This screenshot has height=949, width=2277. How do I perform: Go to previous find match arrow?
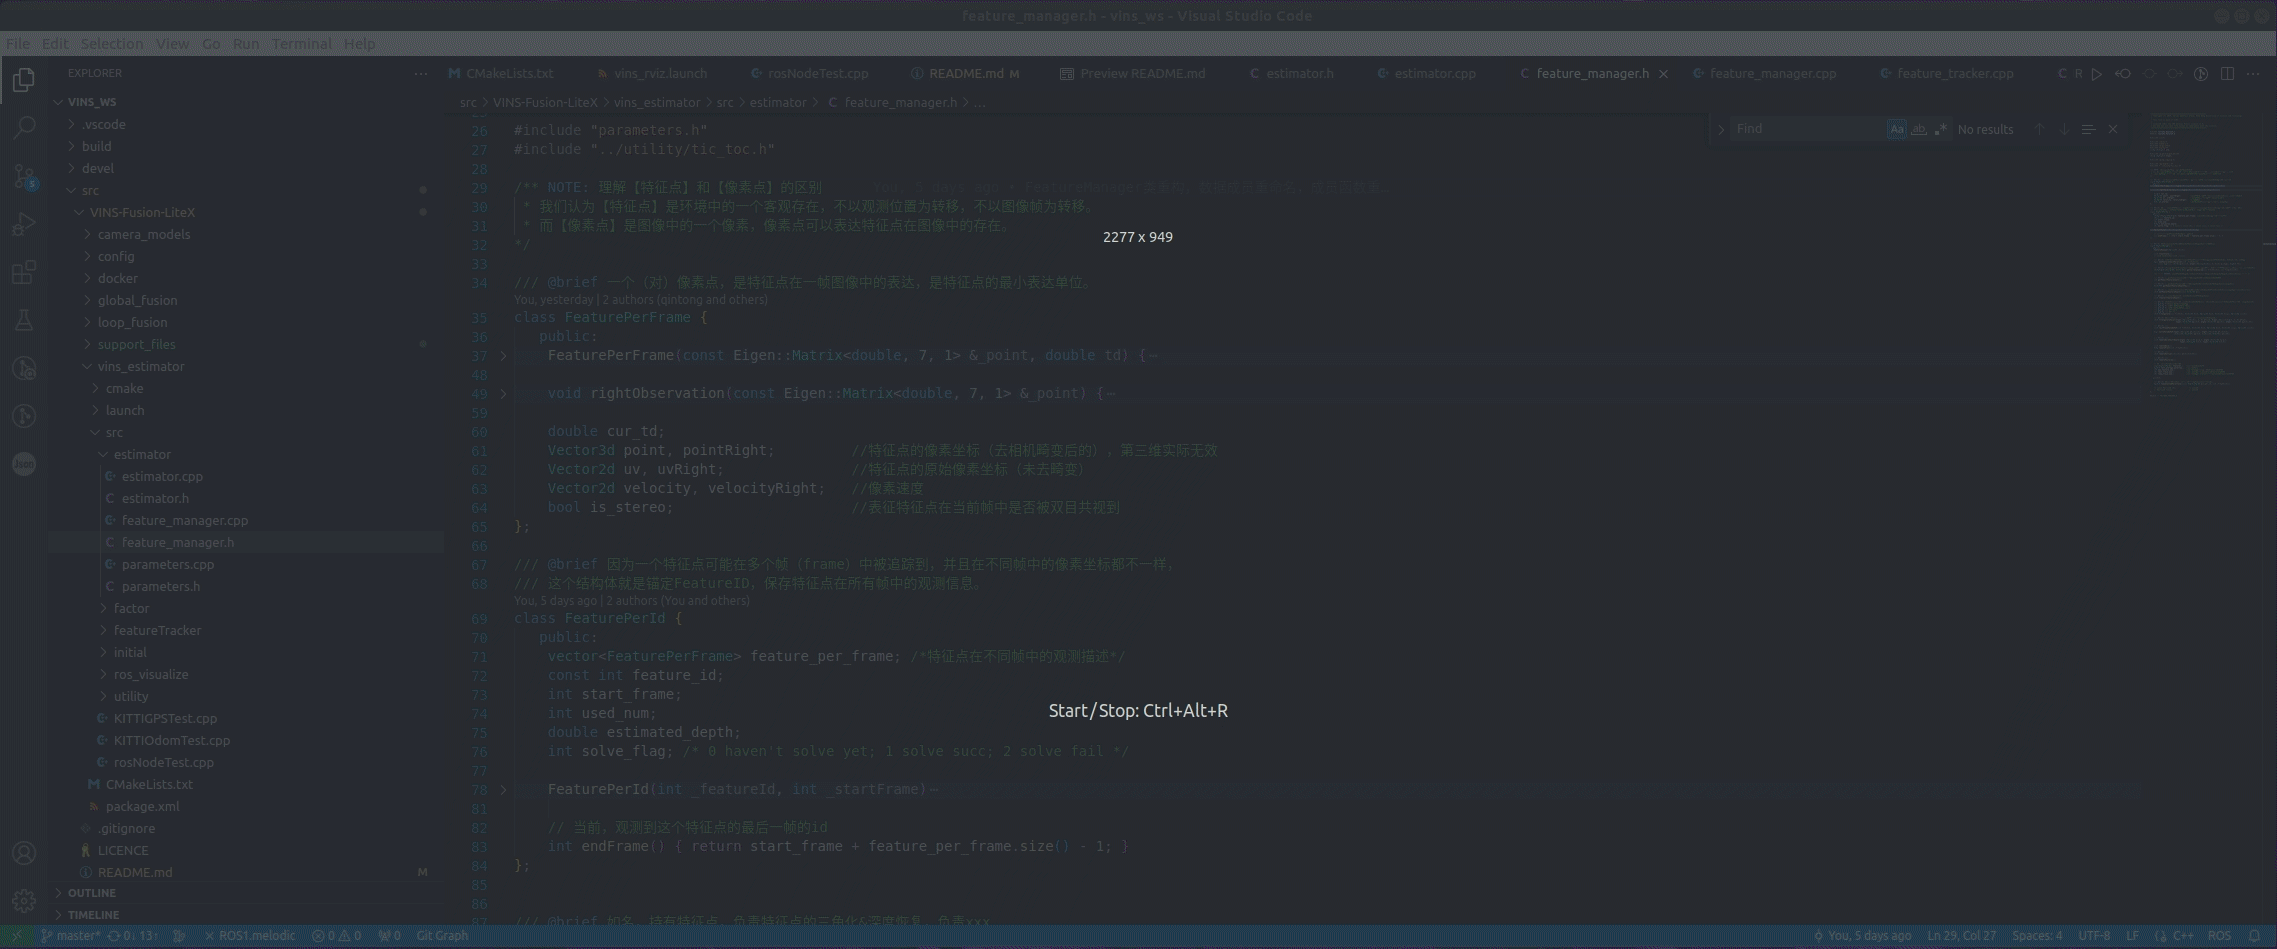(x=2039, y=129)
